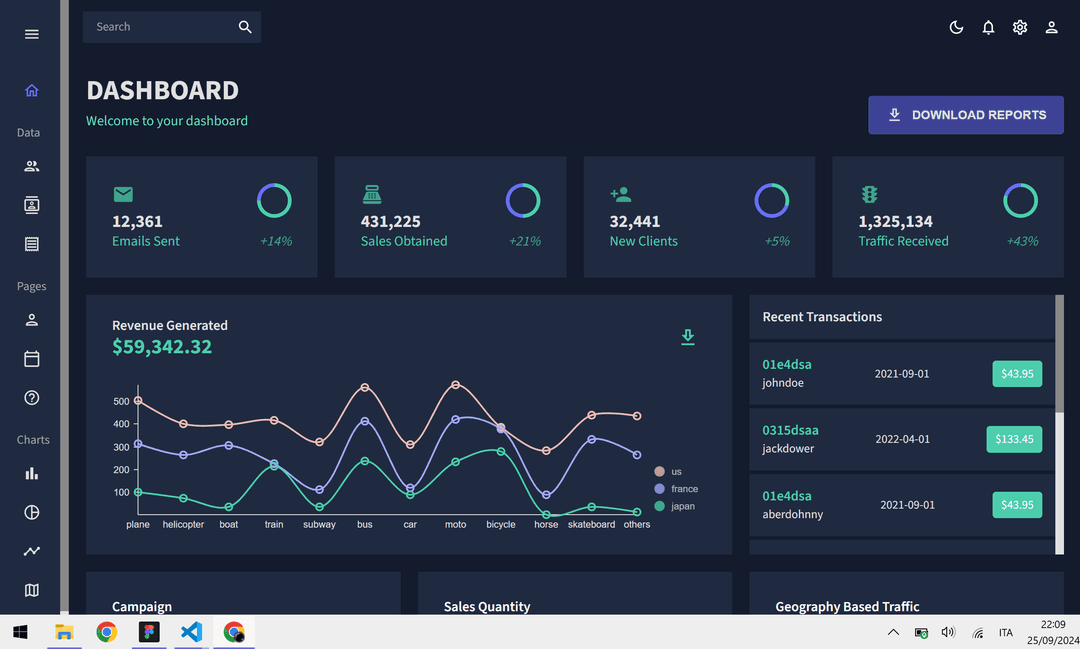Open the line chart page in sidebar

tap(31, 551)
